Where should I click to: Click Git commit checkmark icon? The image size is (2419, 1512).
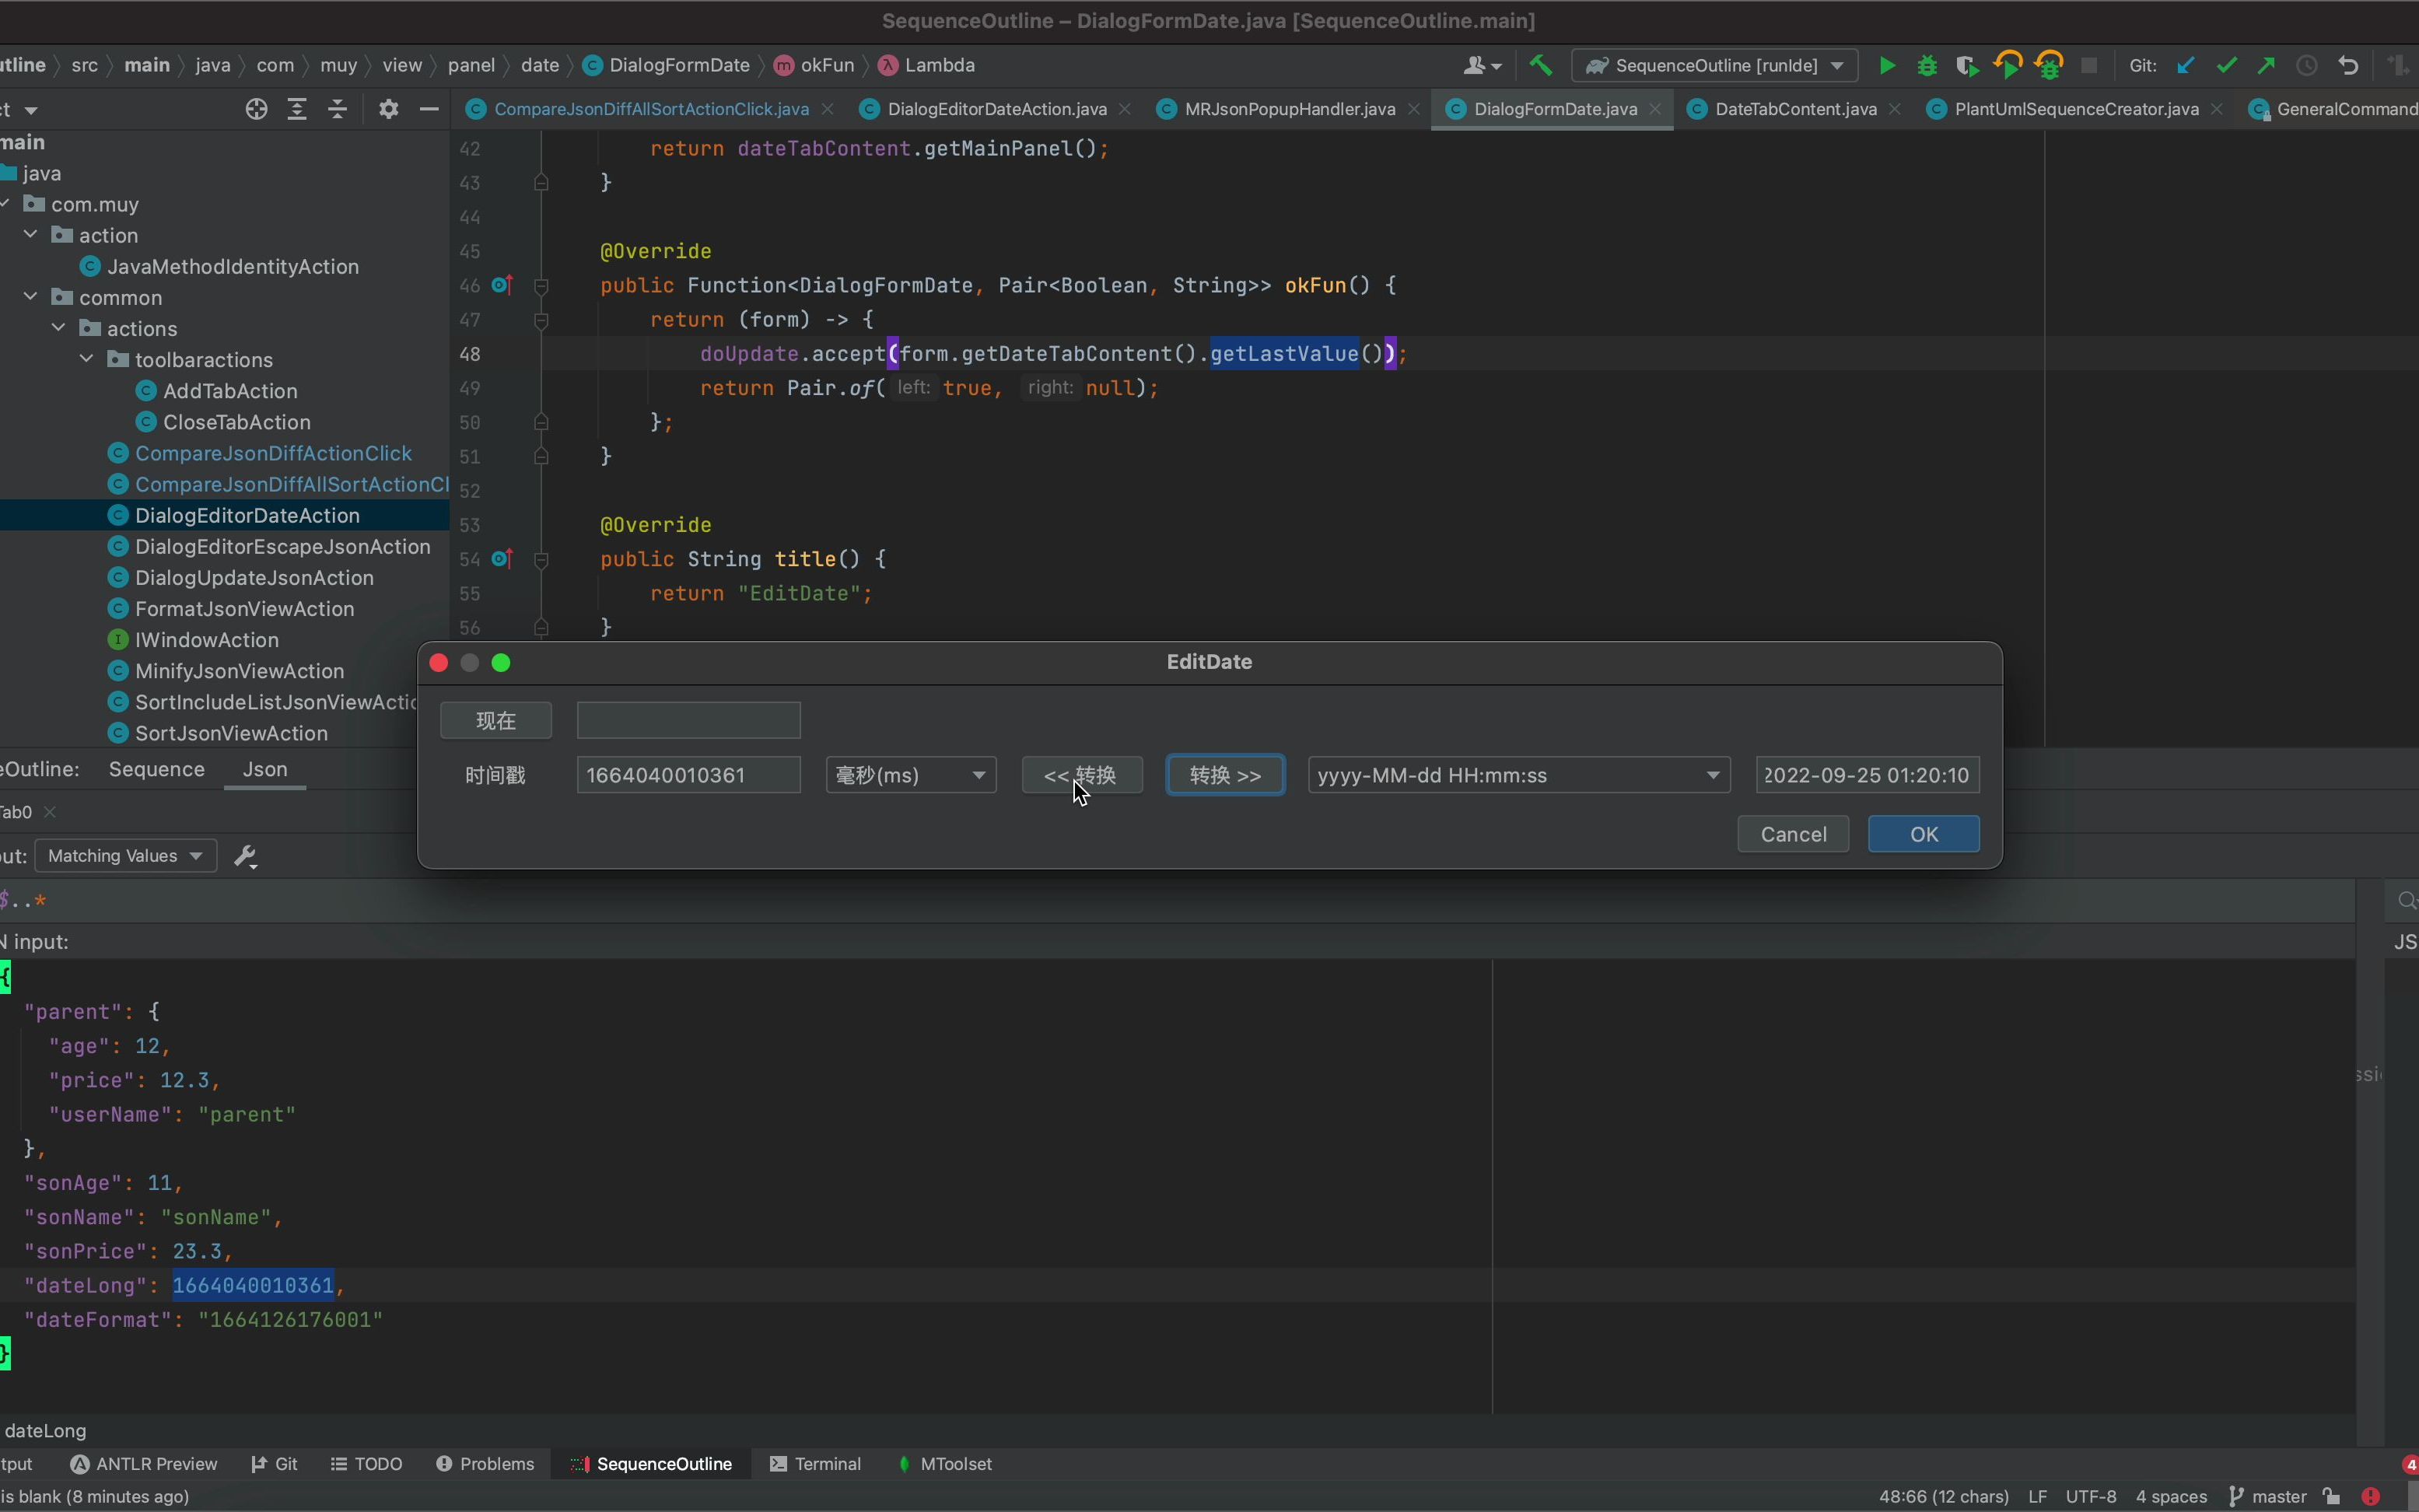click(2226, 66)
